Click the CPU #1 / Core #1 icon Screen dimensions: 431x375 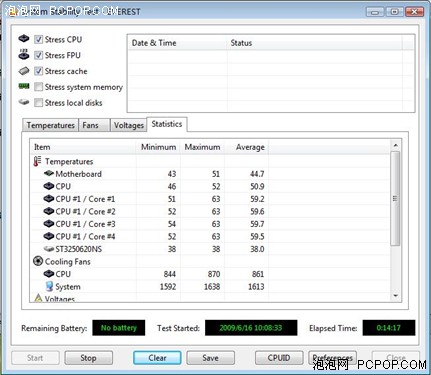pyautogui.click(x=49, y=199)
